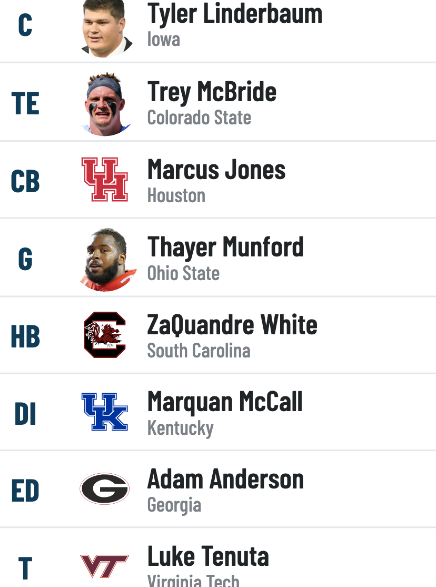The image size is (436, 587).
Task: Select Thayer Munford player name
Action: coord(225,247)
